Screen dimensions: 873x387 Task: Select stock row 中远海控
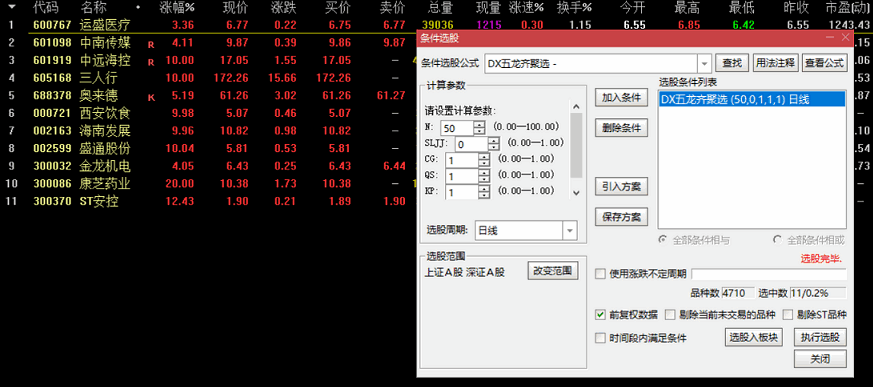tap(105, 60)
